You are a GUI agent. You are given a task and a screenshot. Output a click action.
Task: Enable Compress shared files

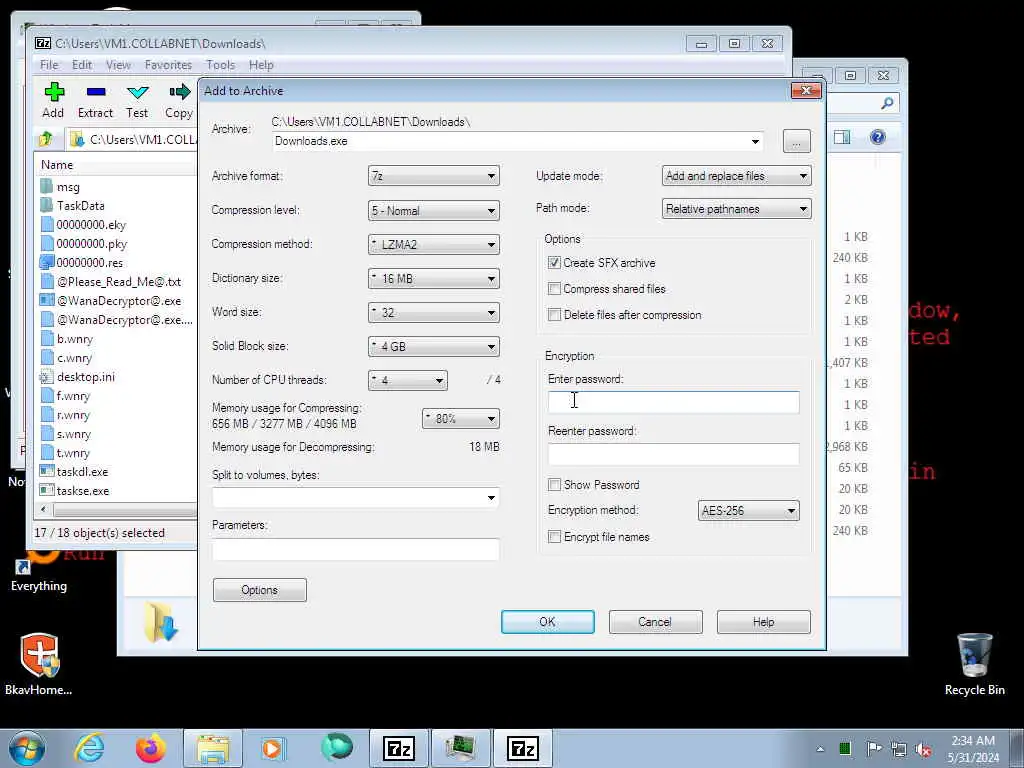point(554,289)
